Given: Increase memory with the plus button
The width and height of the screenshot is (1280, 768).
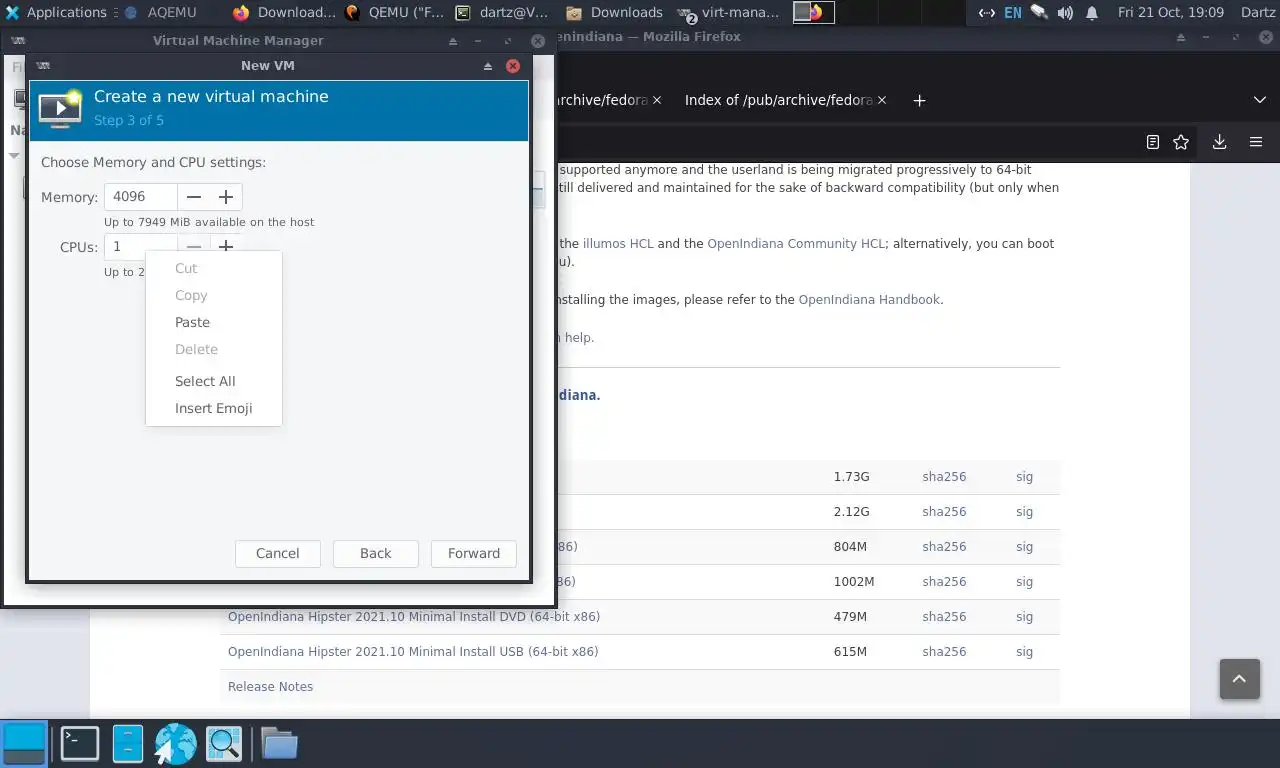Looking at the screenshot, I should [226, 197].
